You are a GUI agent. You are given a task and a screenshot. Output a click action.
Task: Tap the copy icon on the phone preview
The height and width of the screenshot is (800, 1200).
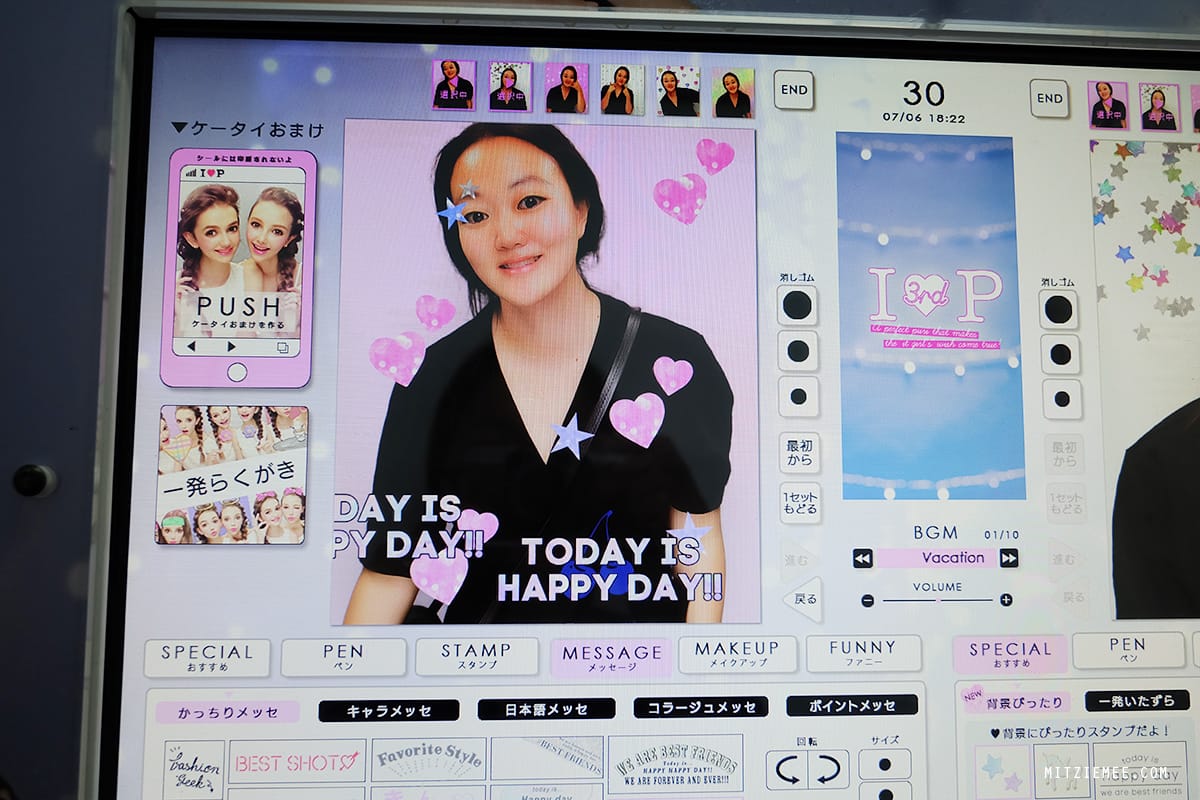point(282,347)
